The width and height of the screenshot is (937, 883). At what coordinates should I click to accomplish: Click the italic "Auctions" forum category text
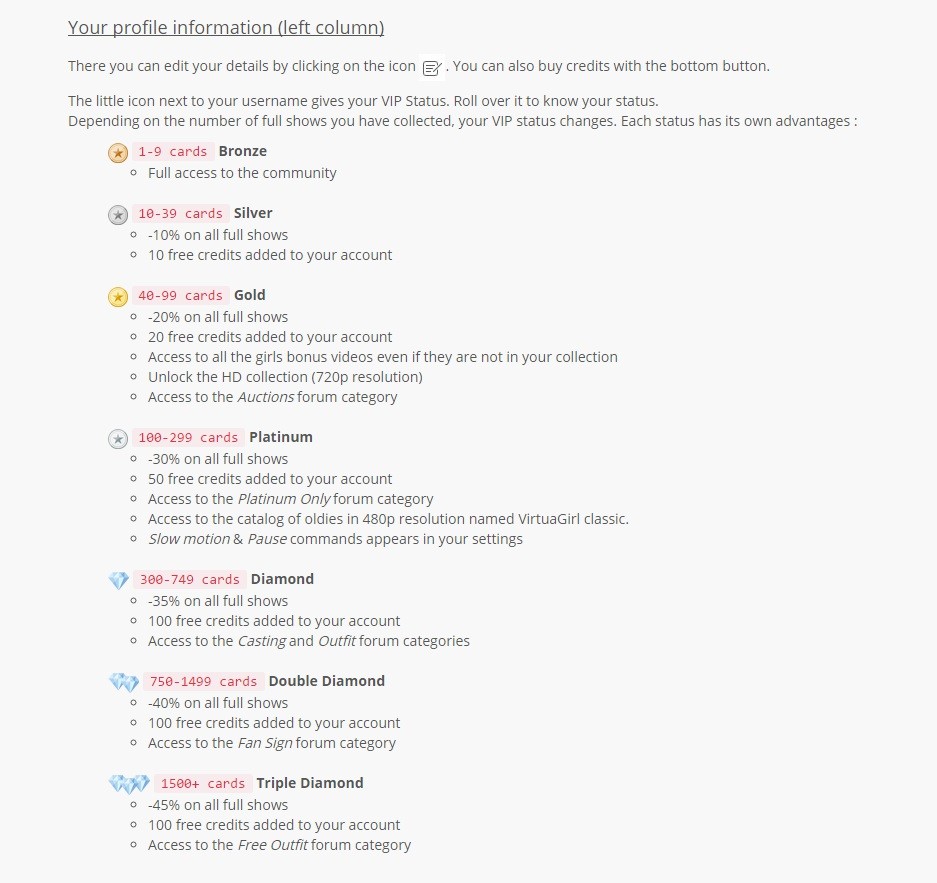[x=266, y=397]
